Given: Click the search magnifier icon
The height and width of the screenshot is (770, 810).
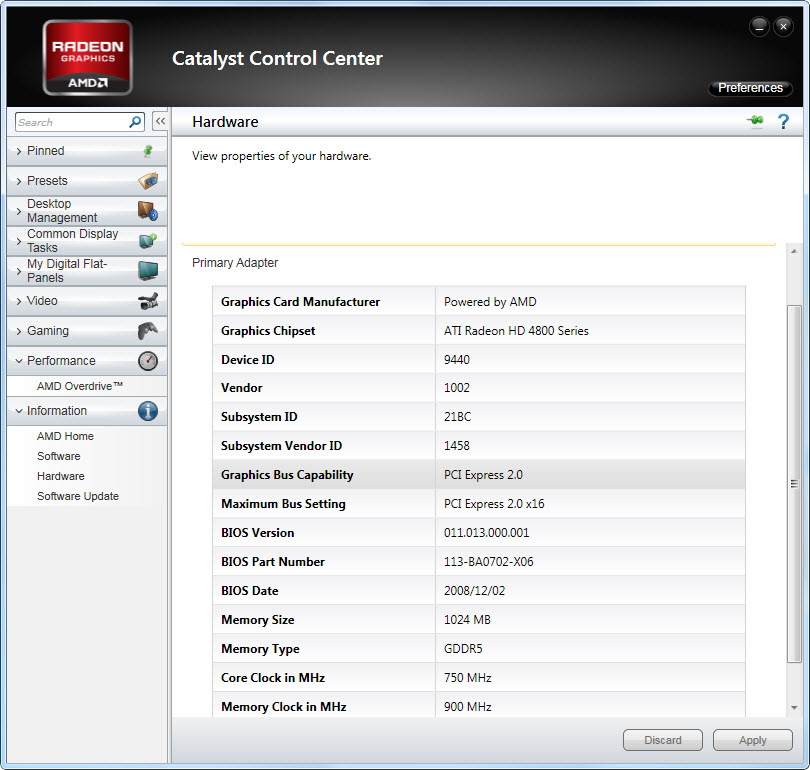Looking at the screenshot, I should point(136,122).
